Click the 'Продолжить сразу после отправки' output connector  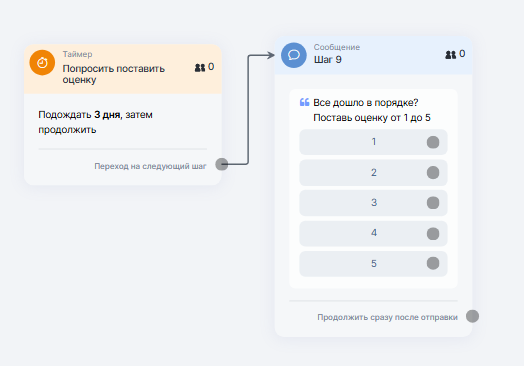(x=473, y=316)
